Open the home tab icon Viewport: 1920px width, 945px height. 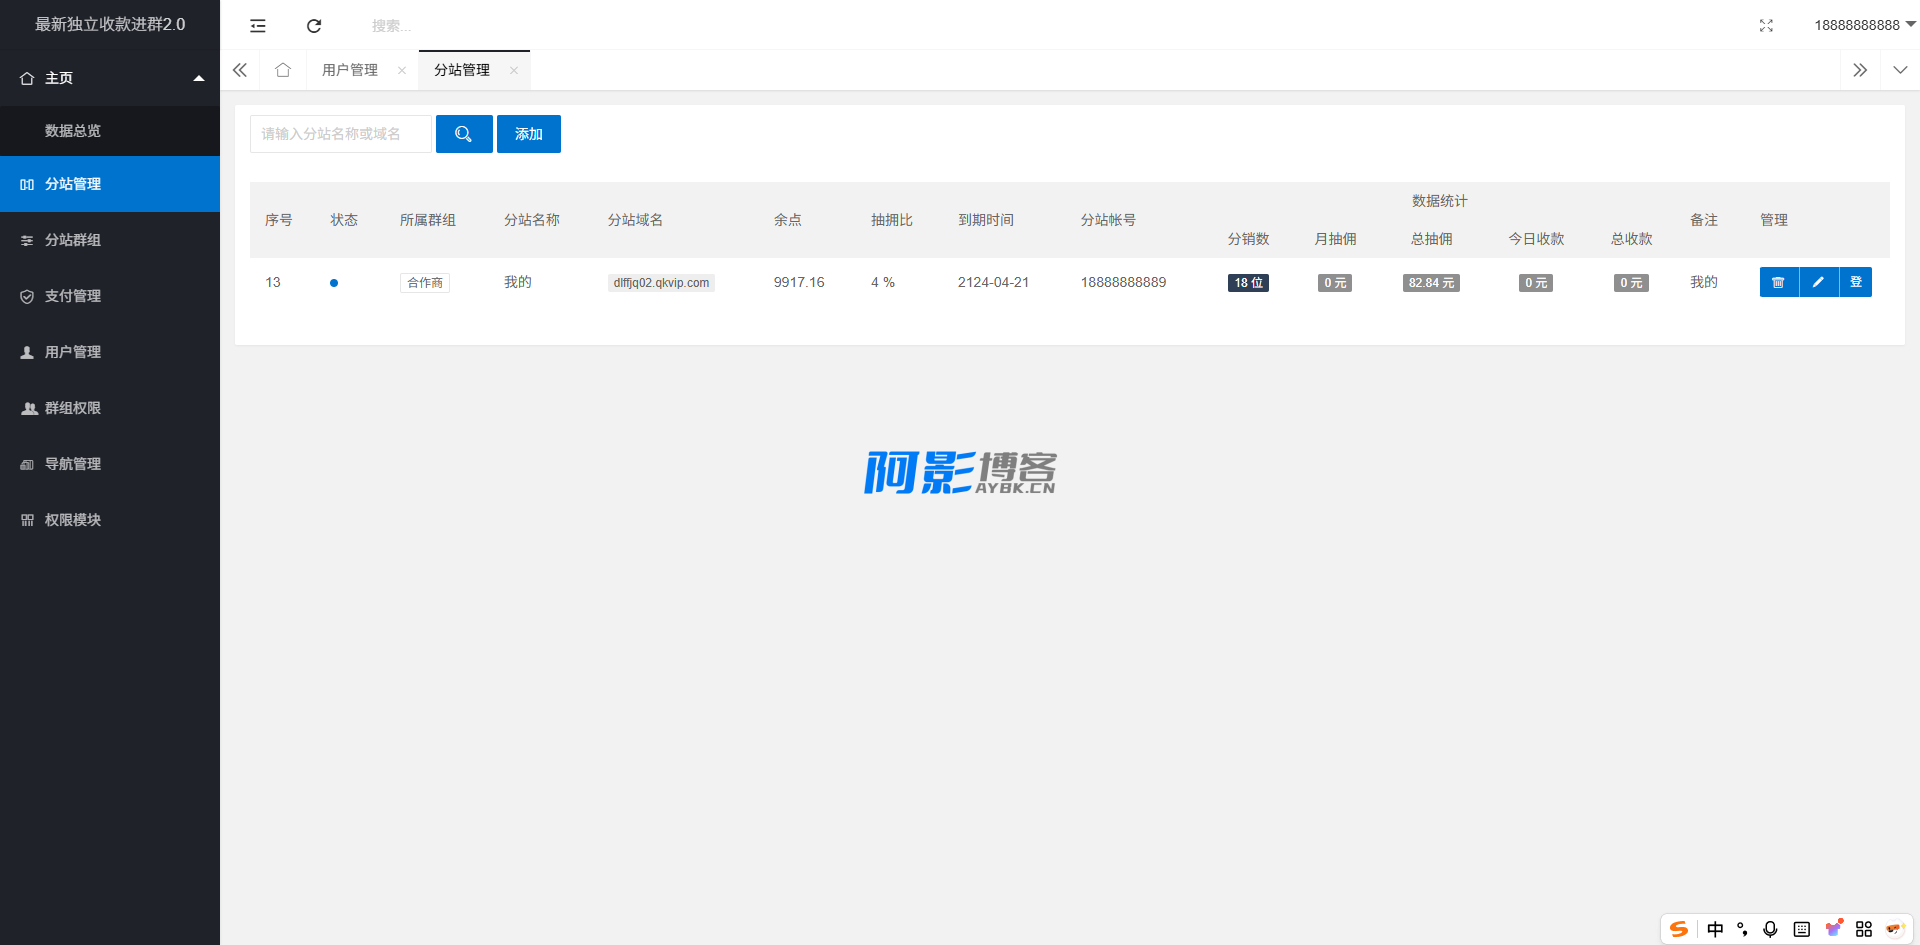pos(283,70)
